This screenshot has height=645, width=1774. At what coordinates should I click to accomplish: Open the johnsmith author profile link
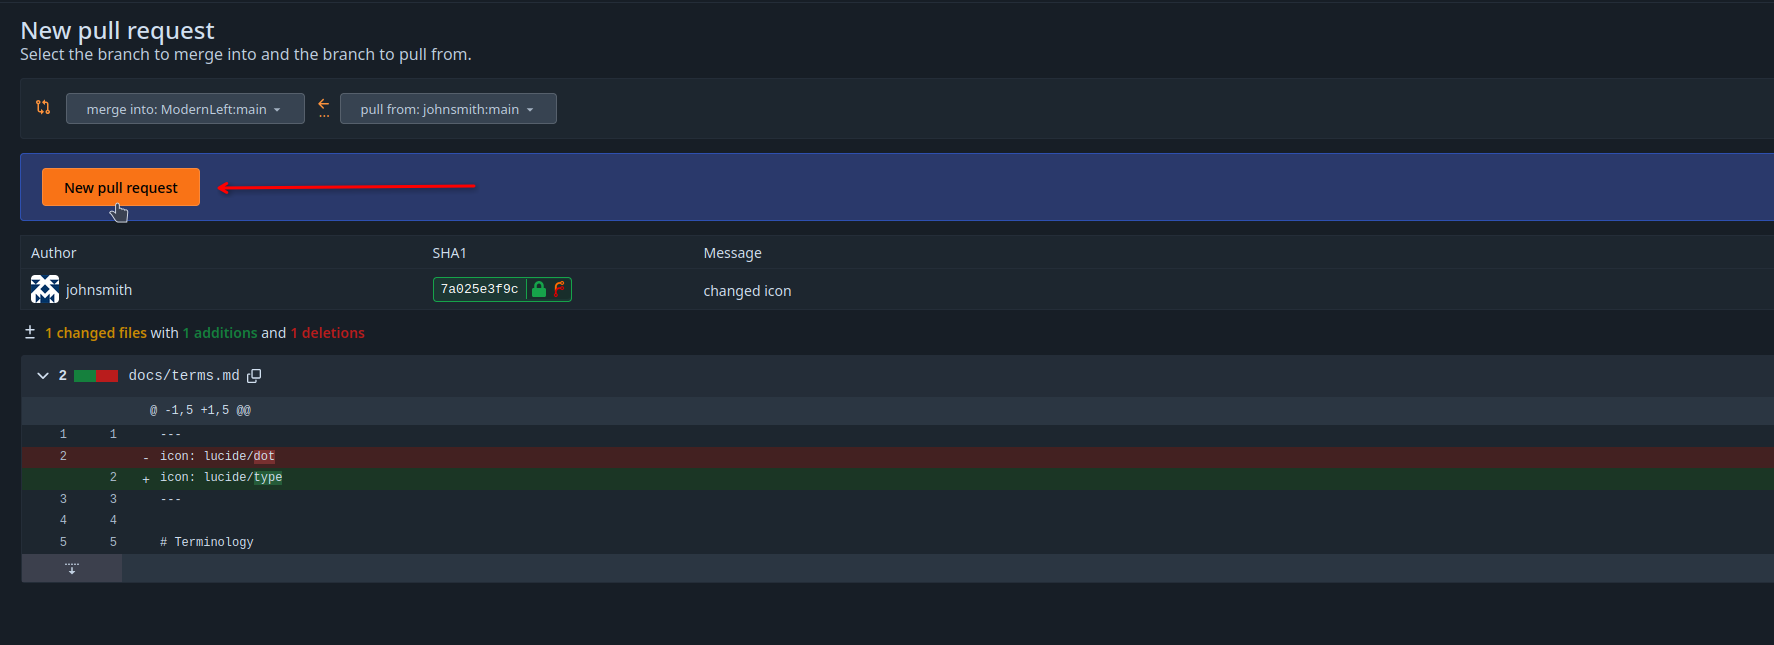pos(99,290)
